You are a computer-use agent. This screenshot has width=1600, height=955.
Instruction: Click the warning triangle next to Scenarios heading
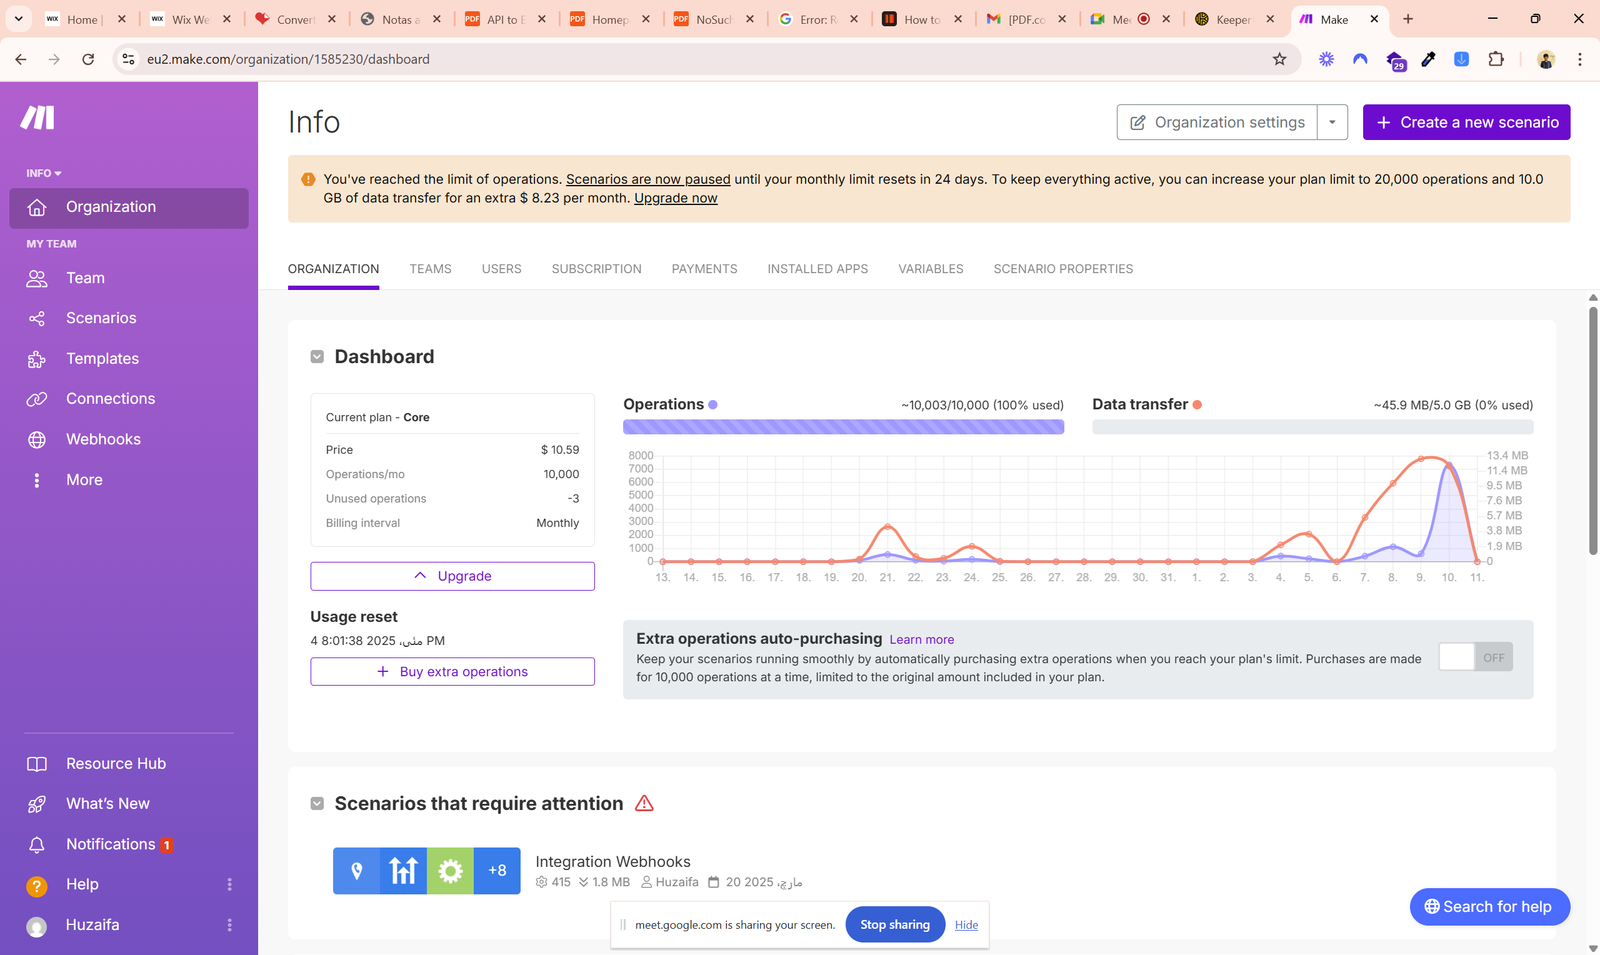click(644, 803)
